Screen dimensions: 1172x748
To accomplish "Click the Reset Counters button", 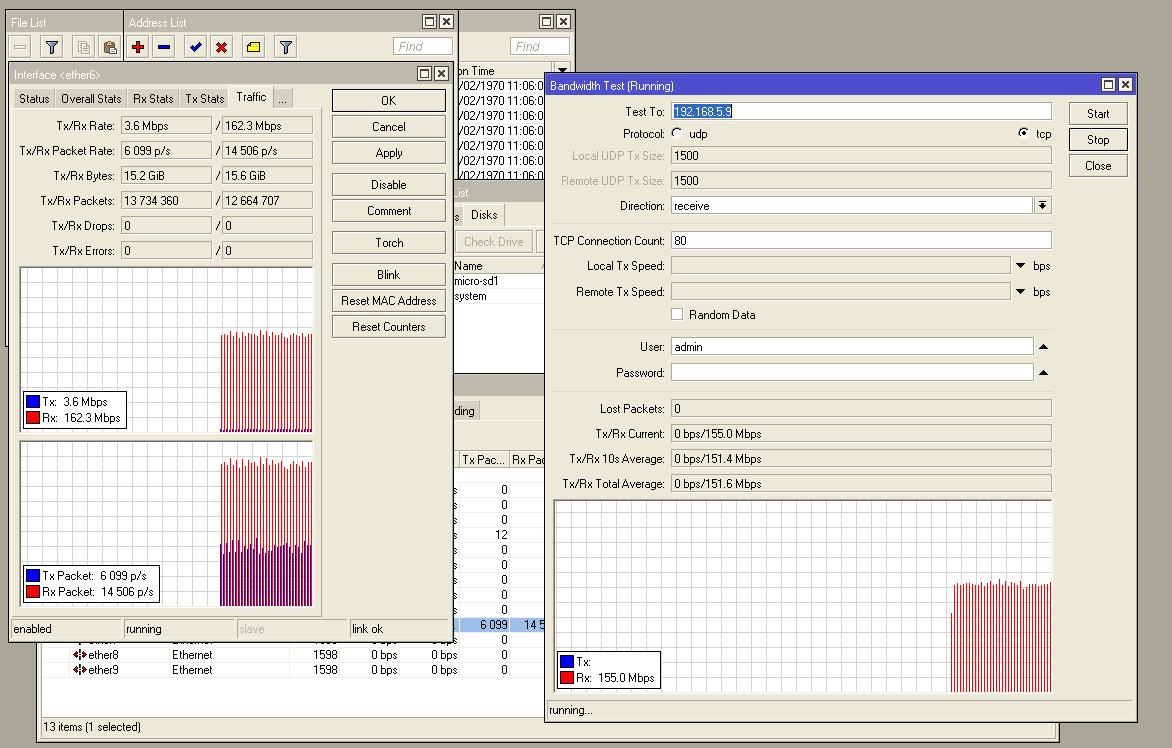I will click(x=389, y=327).
